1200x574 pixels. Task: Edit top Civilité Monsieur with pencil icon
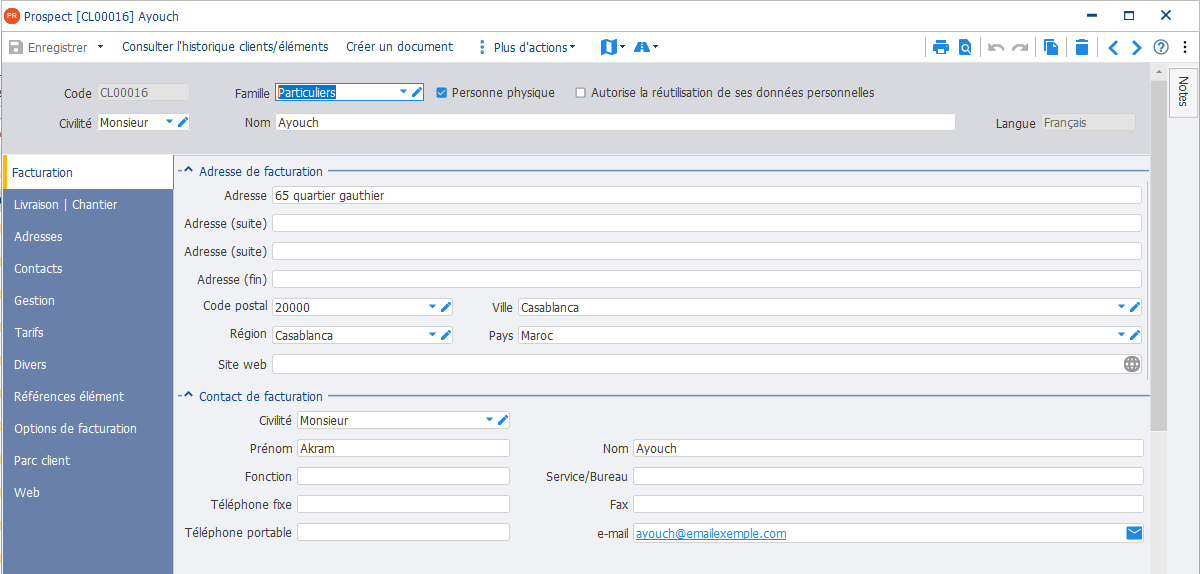pos(183,122)
